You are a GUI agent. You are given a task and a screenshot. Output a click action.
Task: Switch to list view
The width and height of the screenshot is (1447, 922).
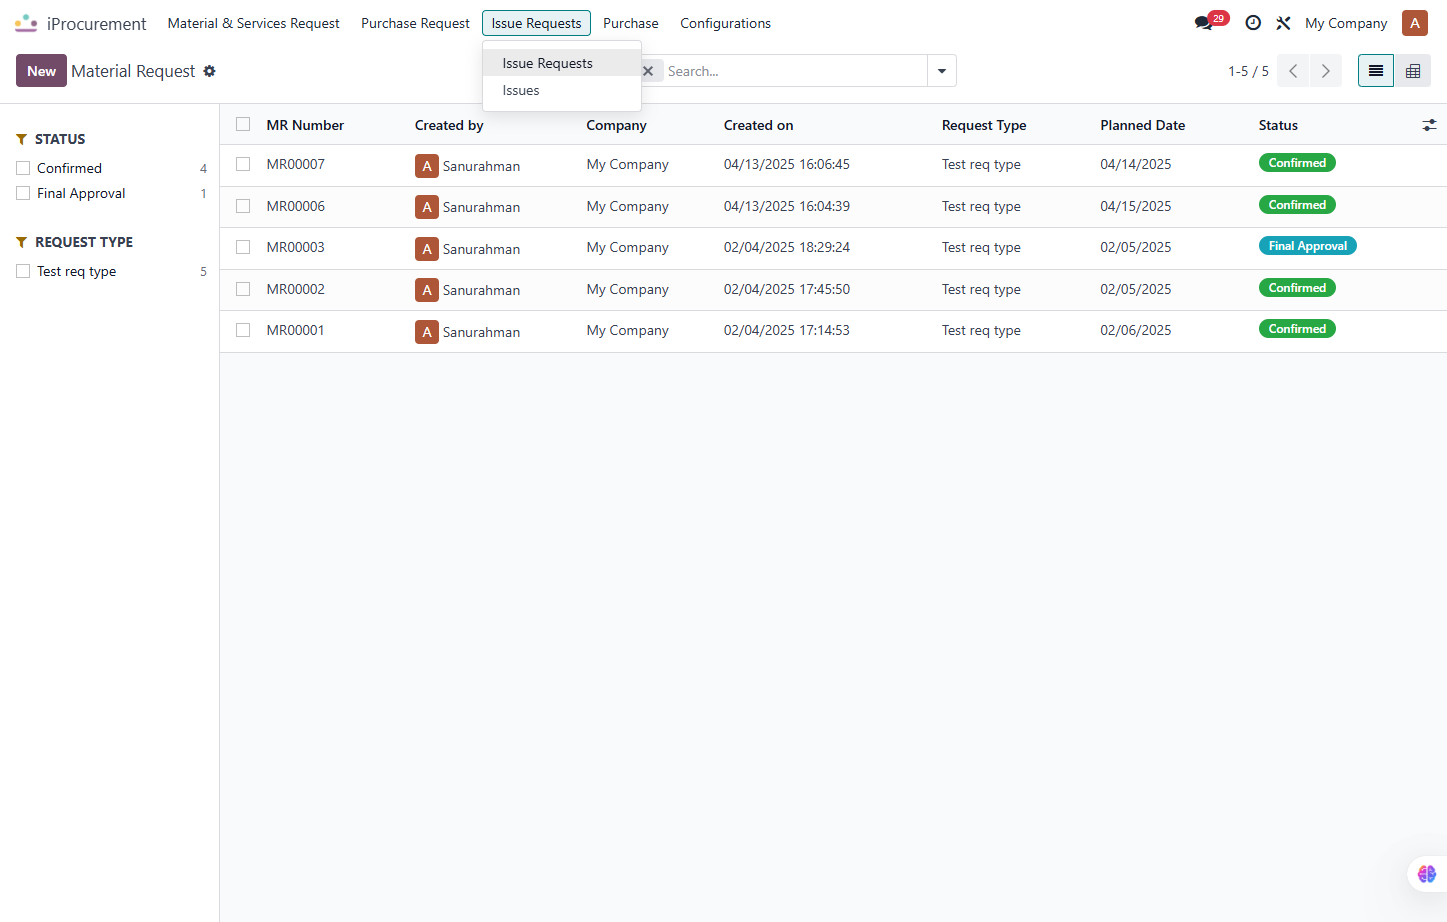point(1376,71)
